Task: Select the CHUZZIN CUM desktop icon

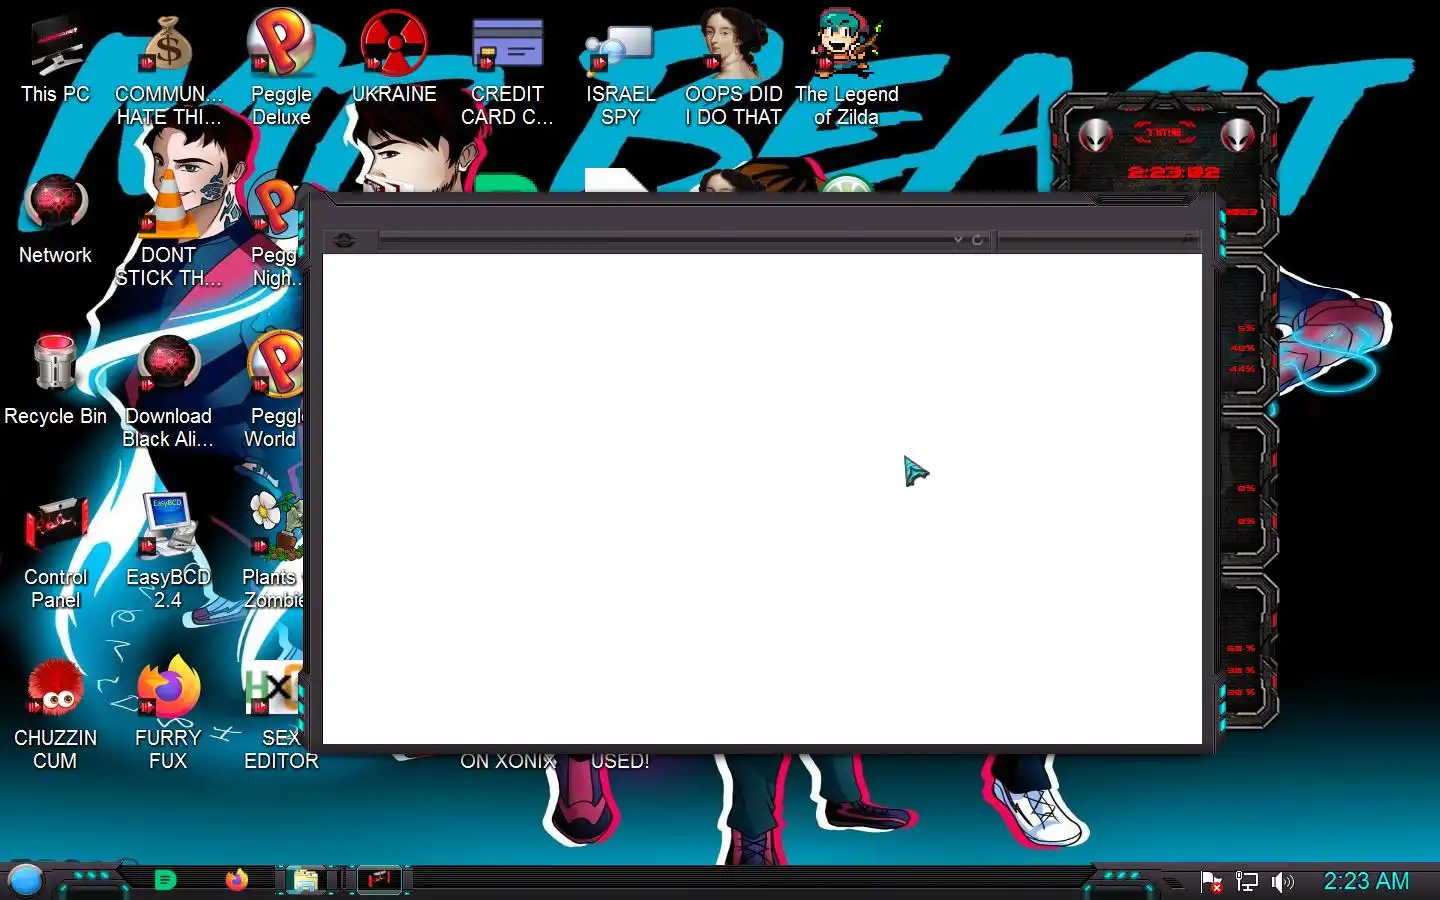Action: coord(55,714)
